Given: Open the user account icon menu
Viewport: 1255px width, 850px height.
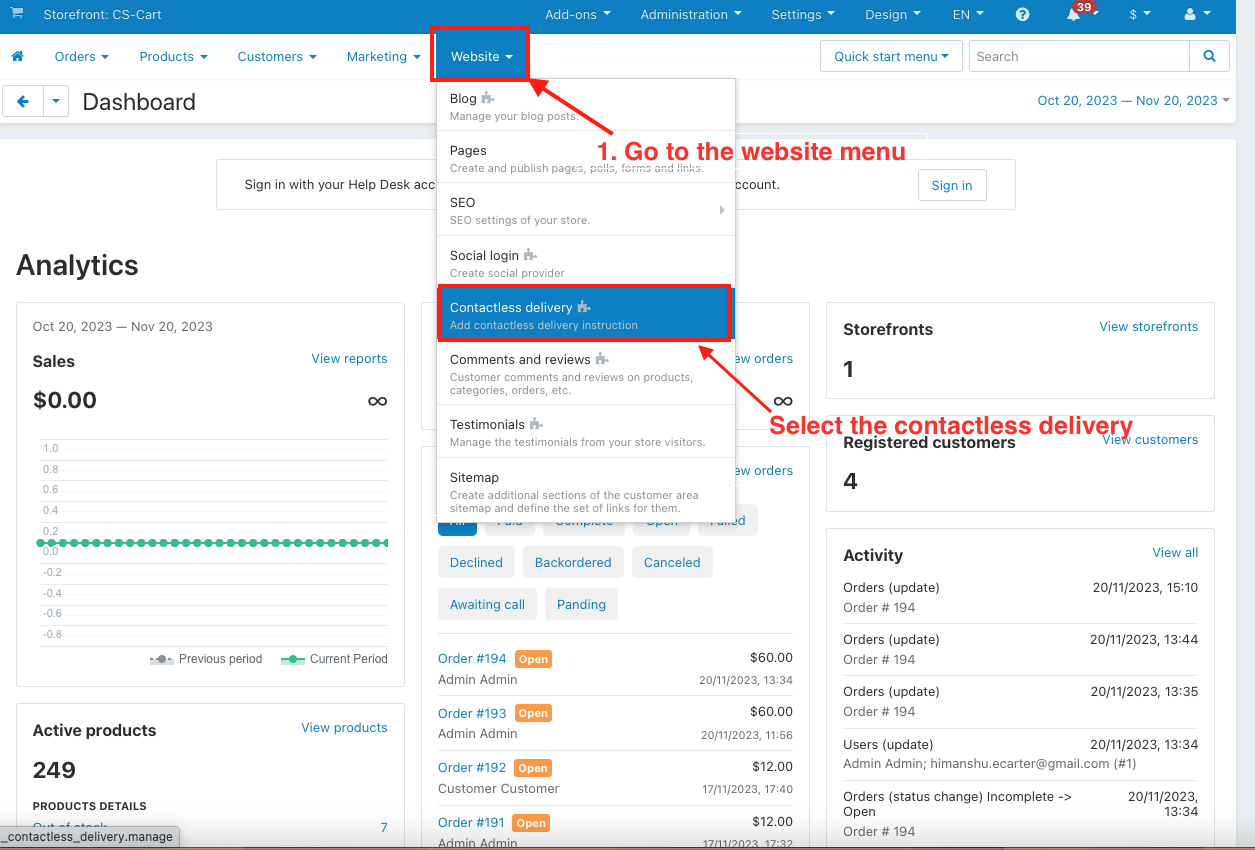Looking at the screenshot, I should click(1197, 14).
